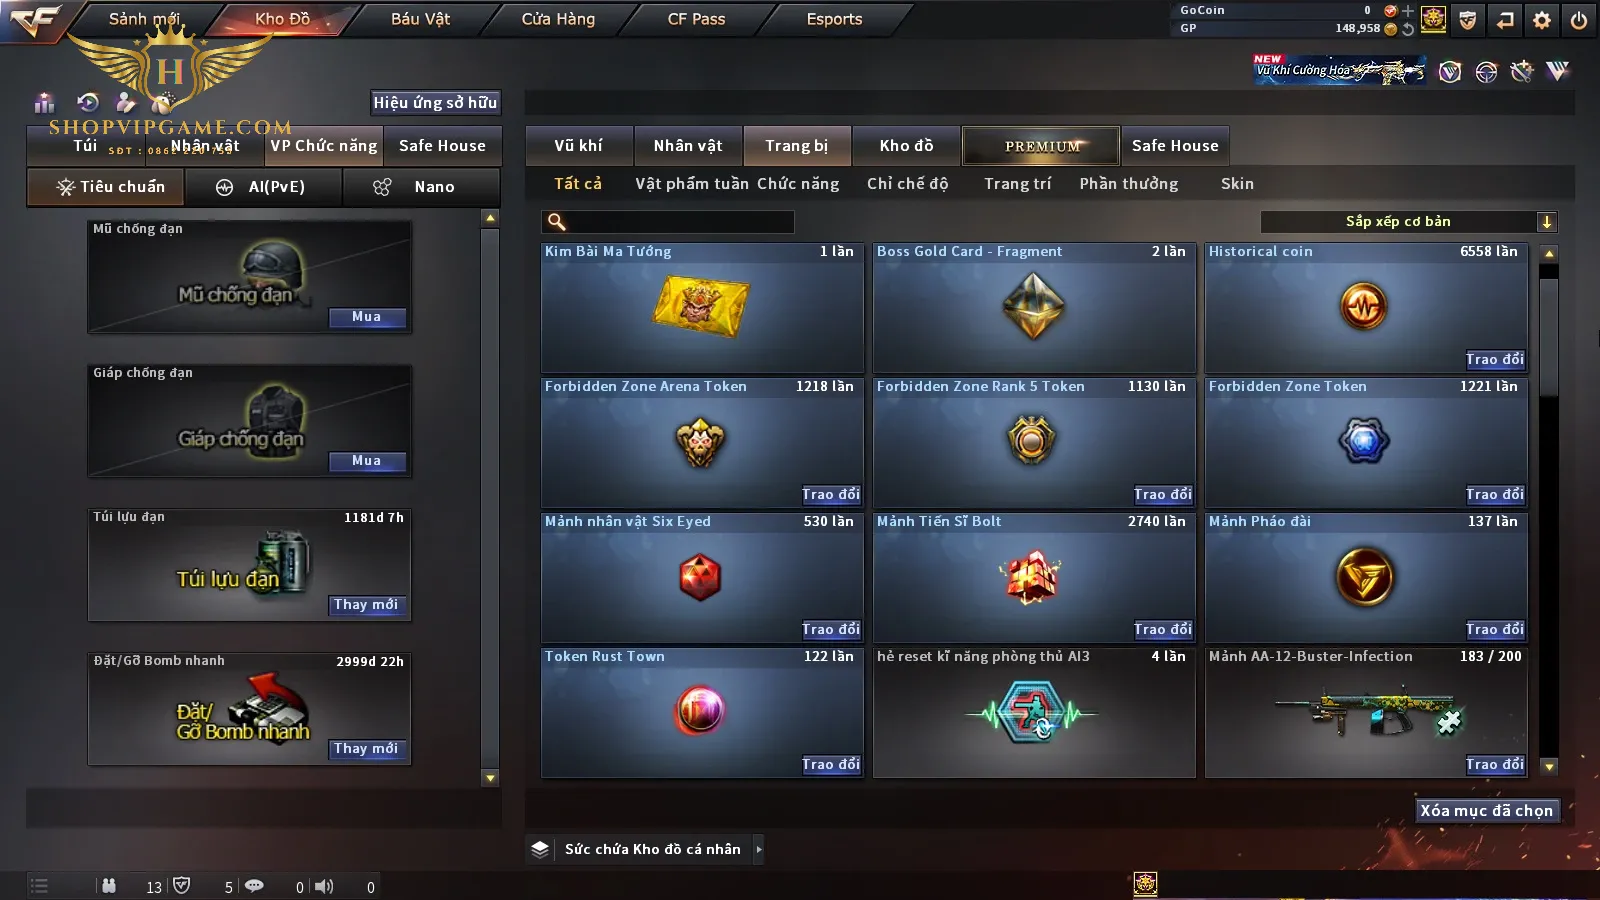Click the GP refresh icon

tap(1408, 29)
